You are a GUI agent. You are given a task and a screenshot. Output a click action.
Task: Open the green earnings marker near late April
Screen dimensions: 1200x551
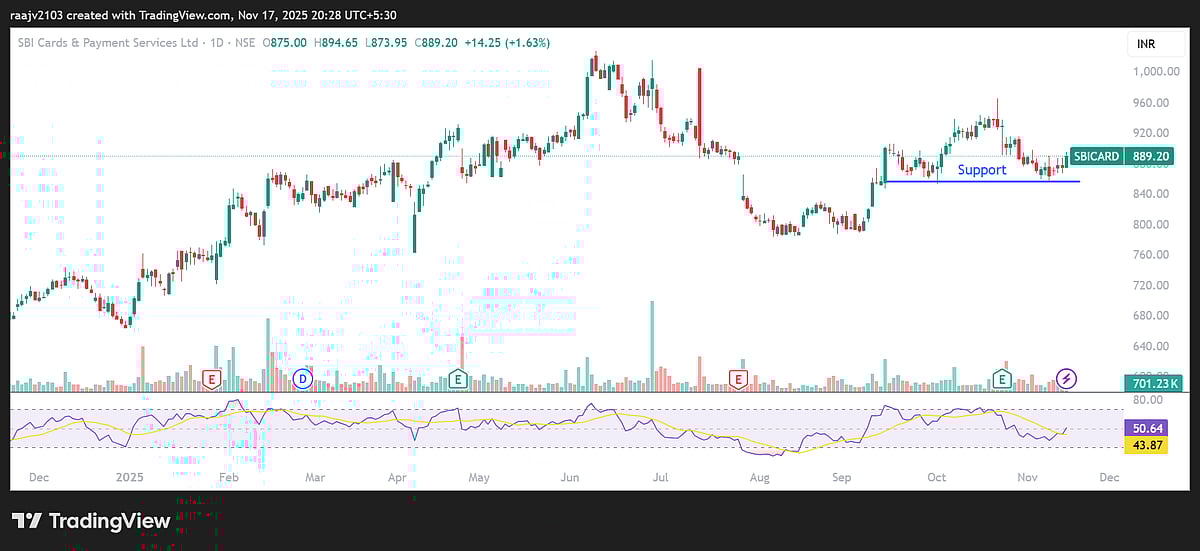(x=457, y=379)
